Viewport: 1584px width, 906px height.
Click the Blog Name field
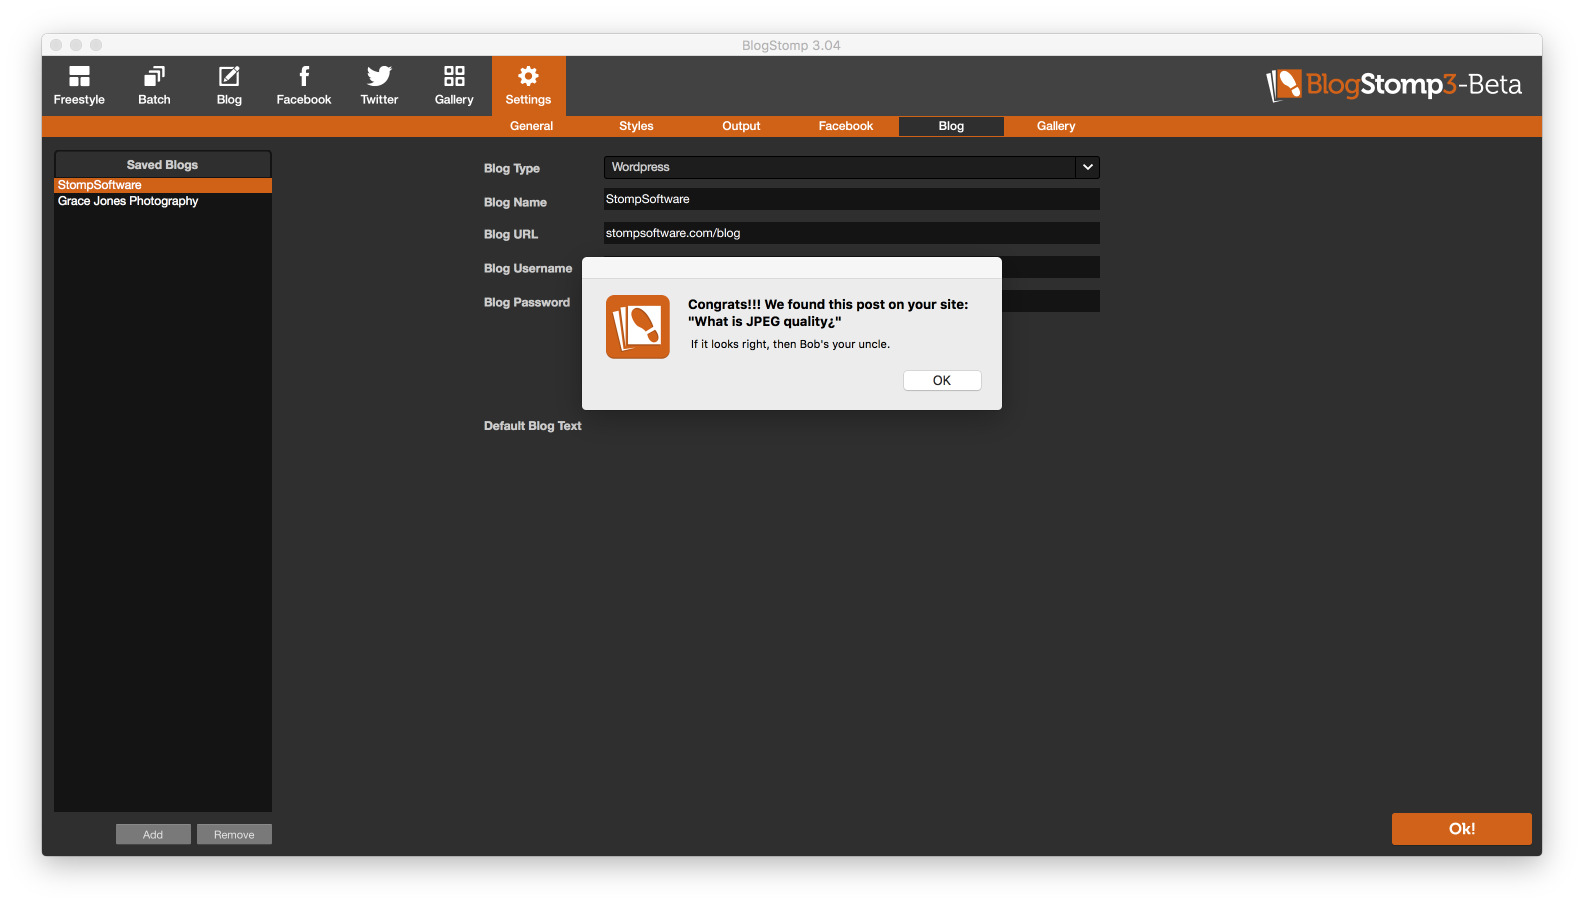click(x=851, y=199)
